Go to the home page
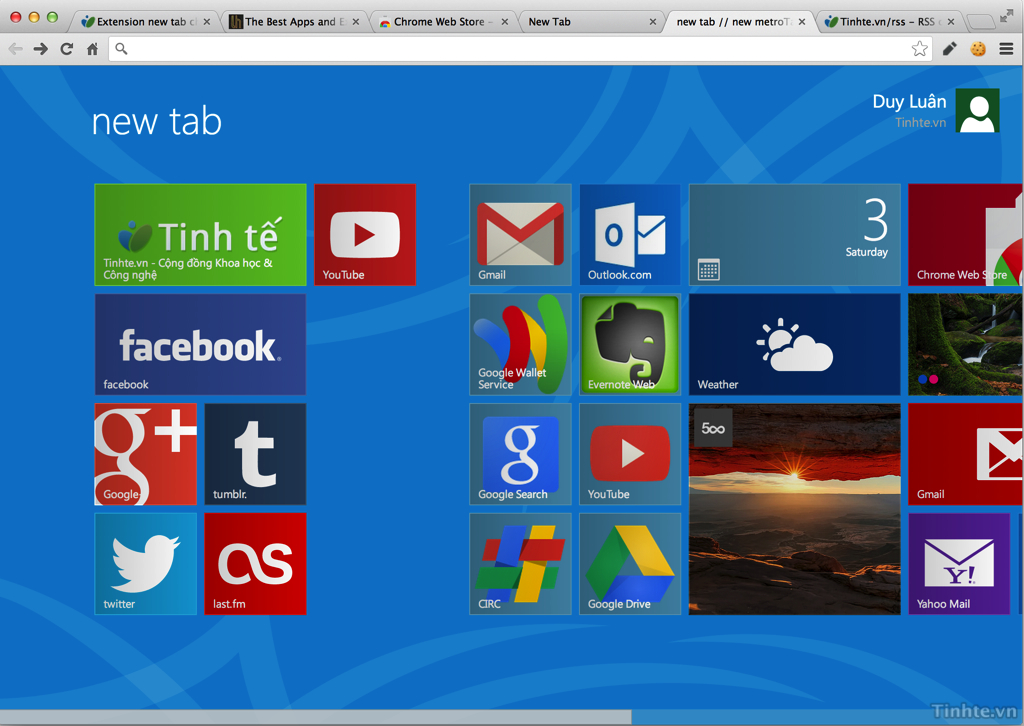Viewport: 1024px width, 726px height. pyautogui.click(x=92, y=49)
